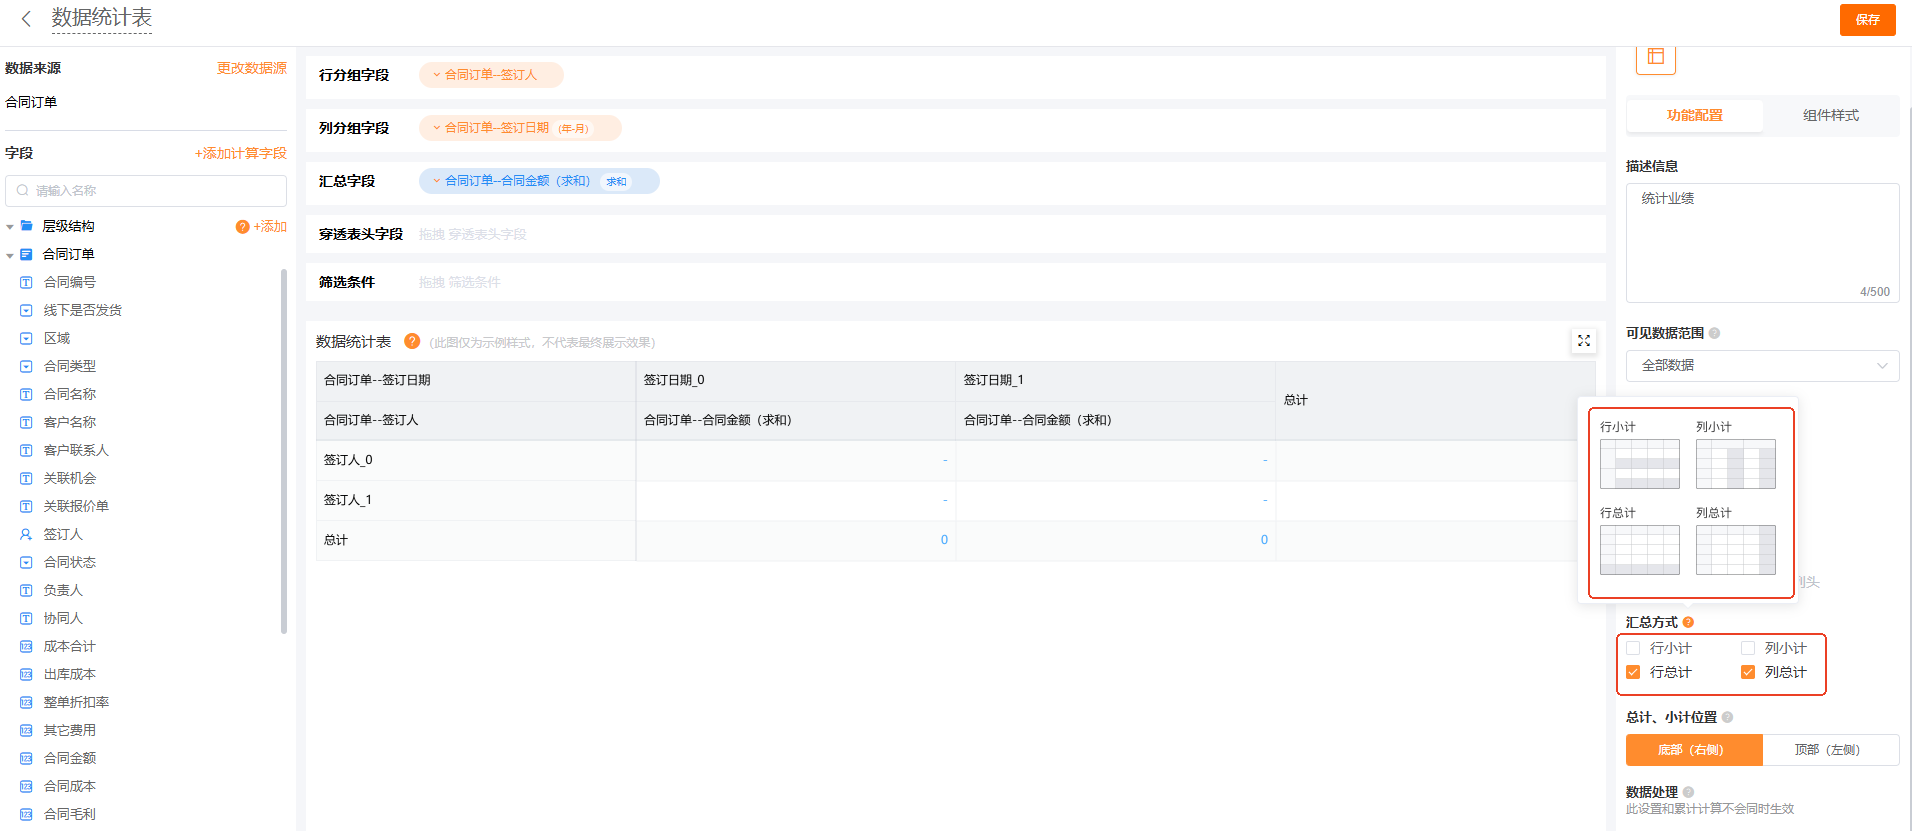
Task: Enable the 行小计 checkbox
Action: [1633, 648]
